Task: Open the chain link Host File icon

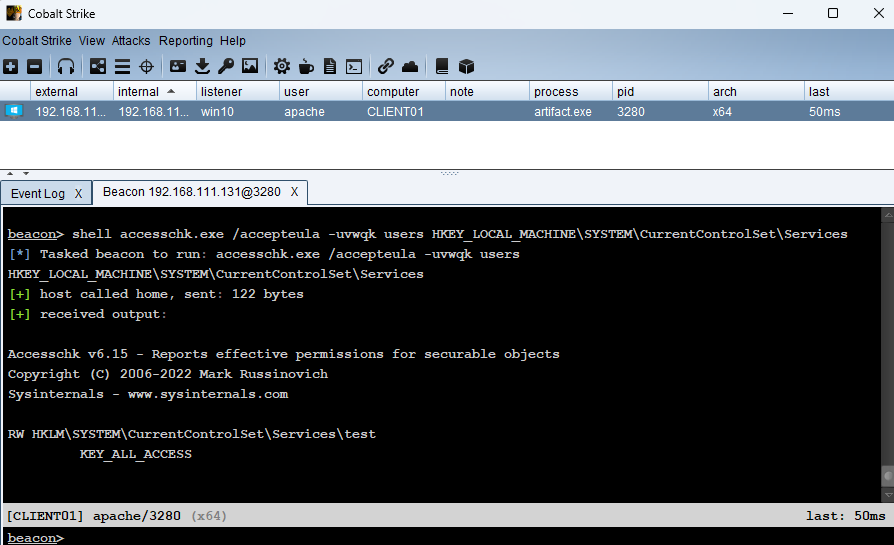Action: pos(386,67)
